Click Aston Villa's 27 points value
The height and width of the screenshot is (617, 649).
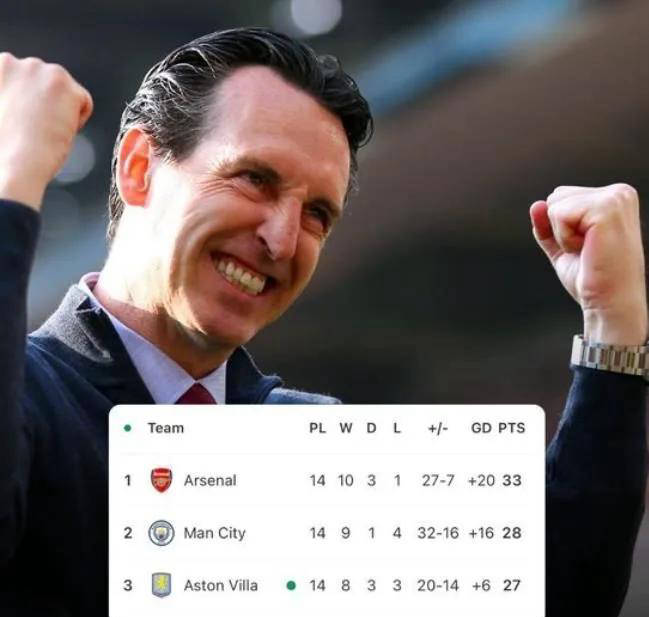[512, 586]
